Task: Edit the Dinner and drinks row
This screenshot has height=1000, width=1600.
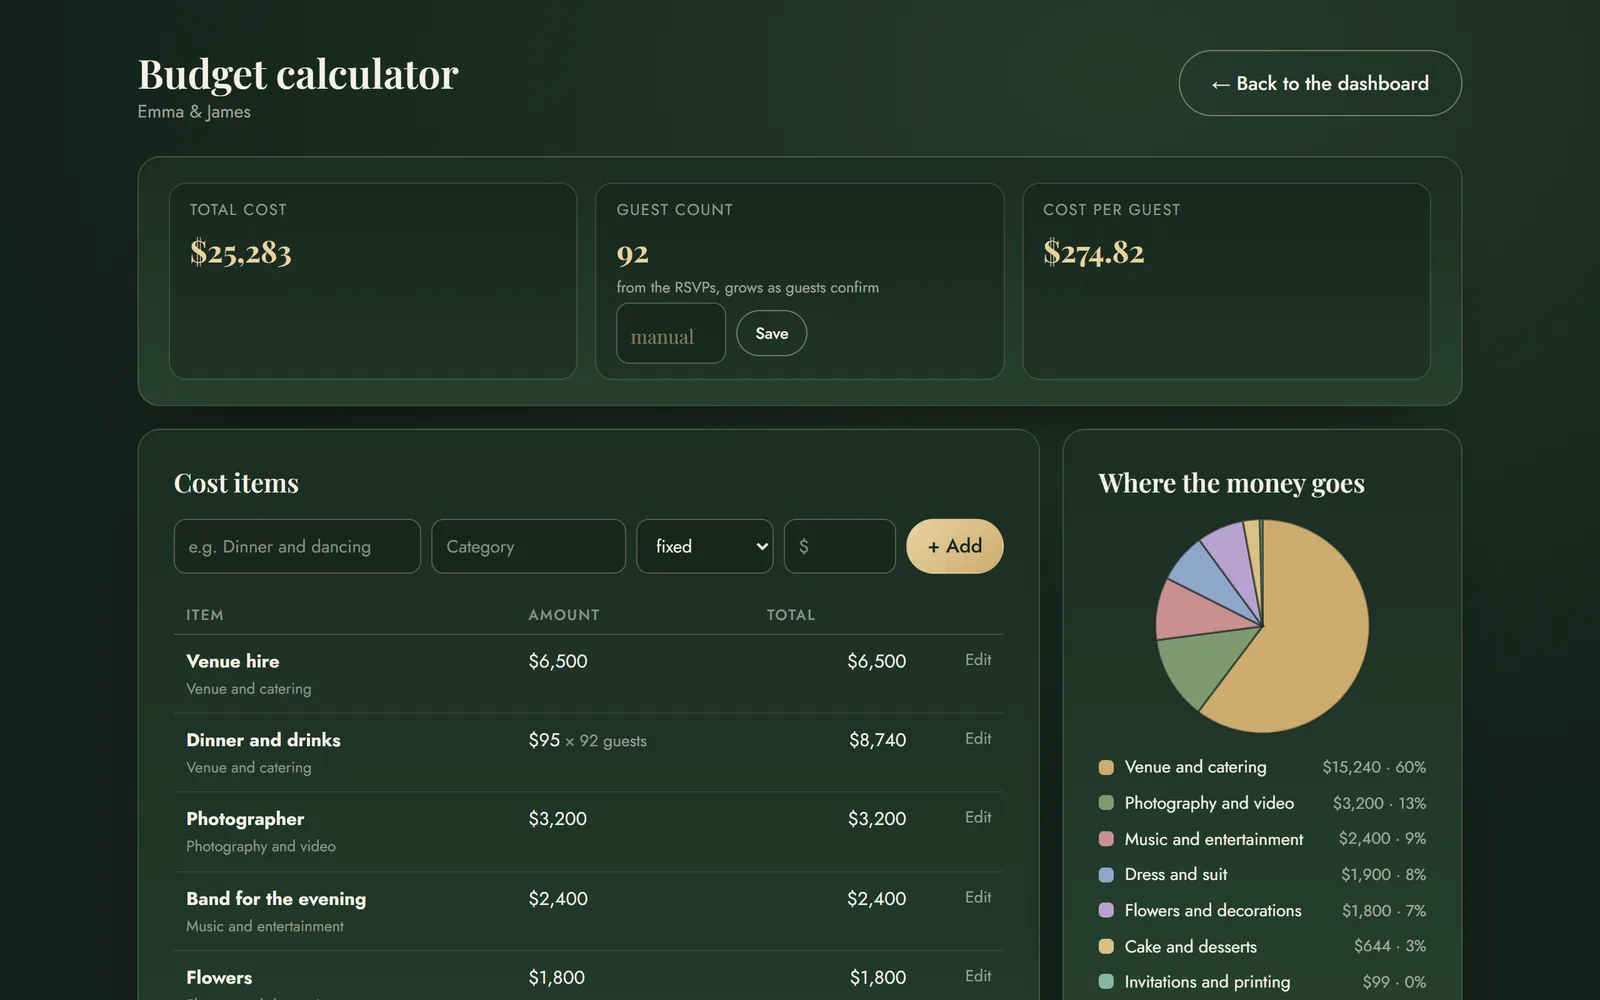Action: coord(978,739)
